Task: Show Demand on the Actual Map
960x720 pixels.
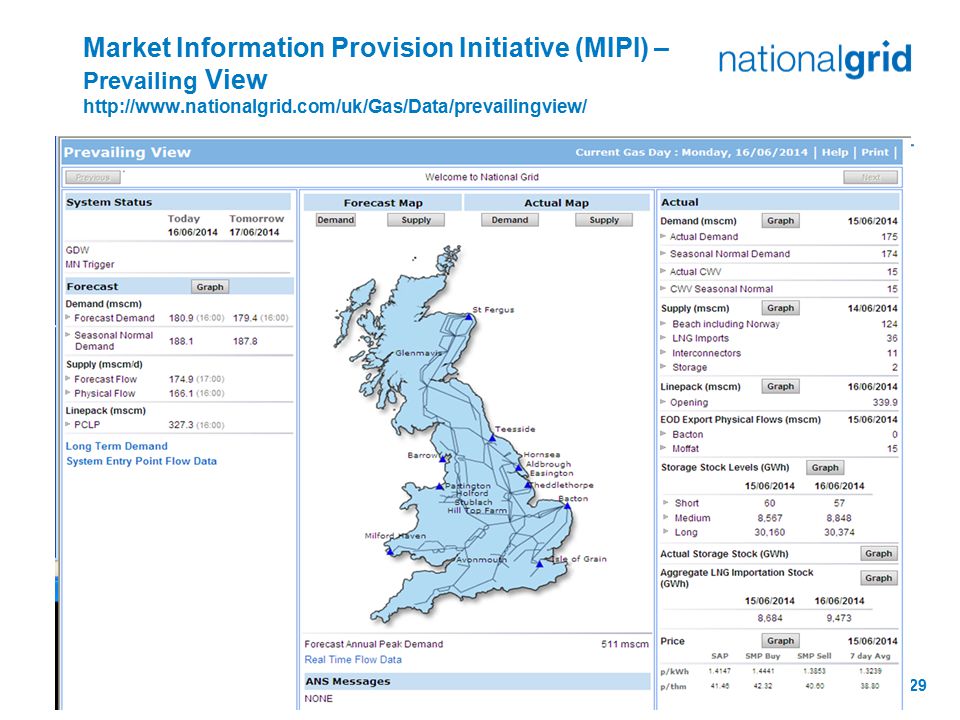Action: pyautogui.click(x=510, y=220)
